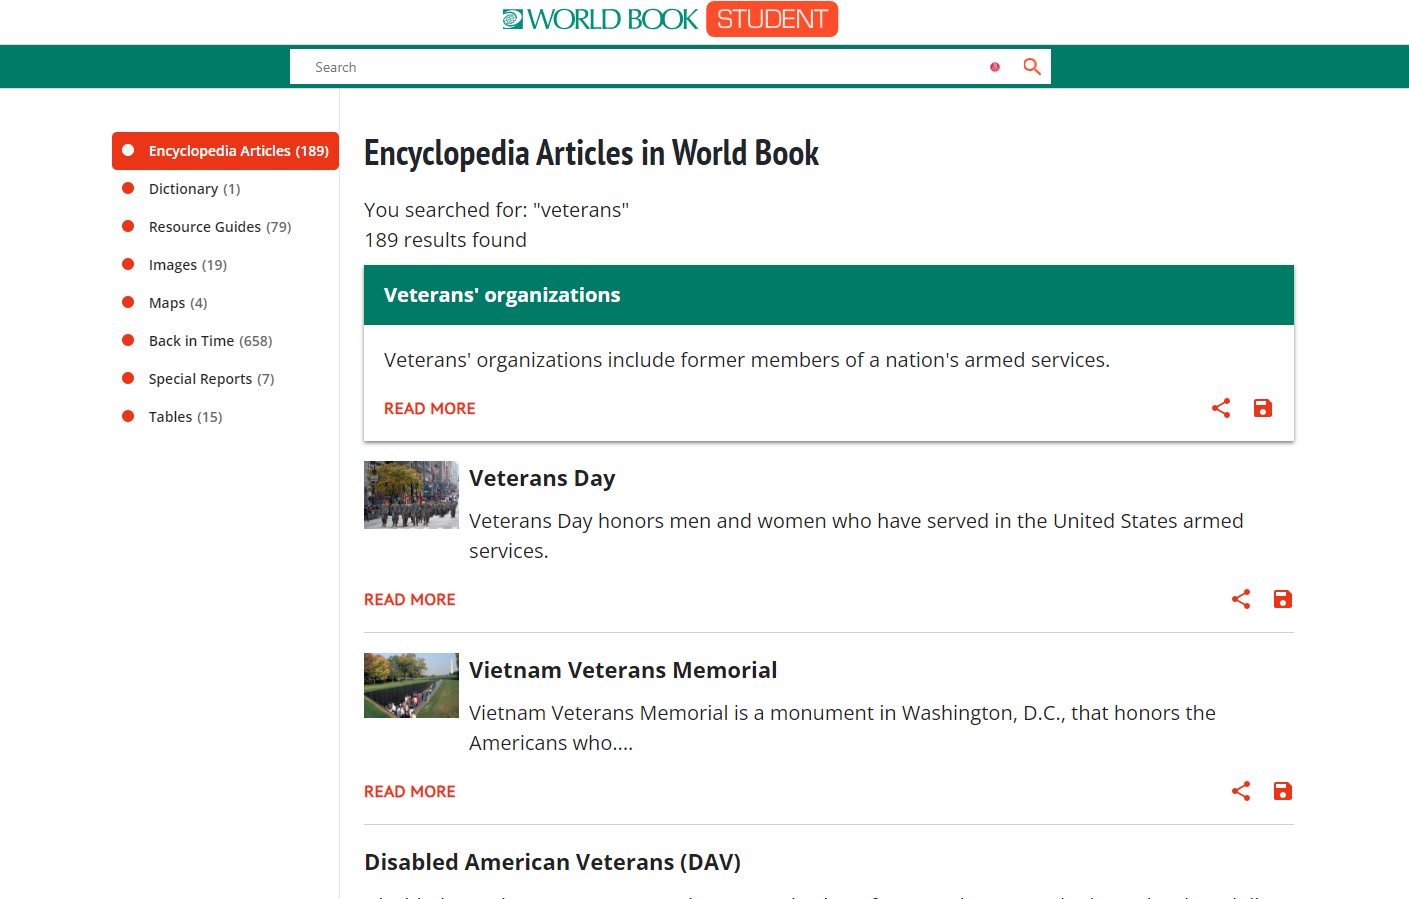
Task: Open Disabled American Veterans (DAV) article
Action: click(x=552, y=862)
